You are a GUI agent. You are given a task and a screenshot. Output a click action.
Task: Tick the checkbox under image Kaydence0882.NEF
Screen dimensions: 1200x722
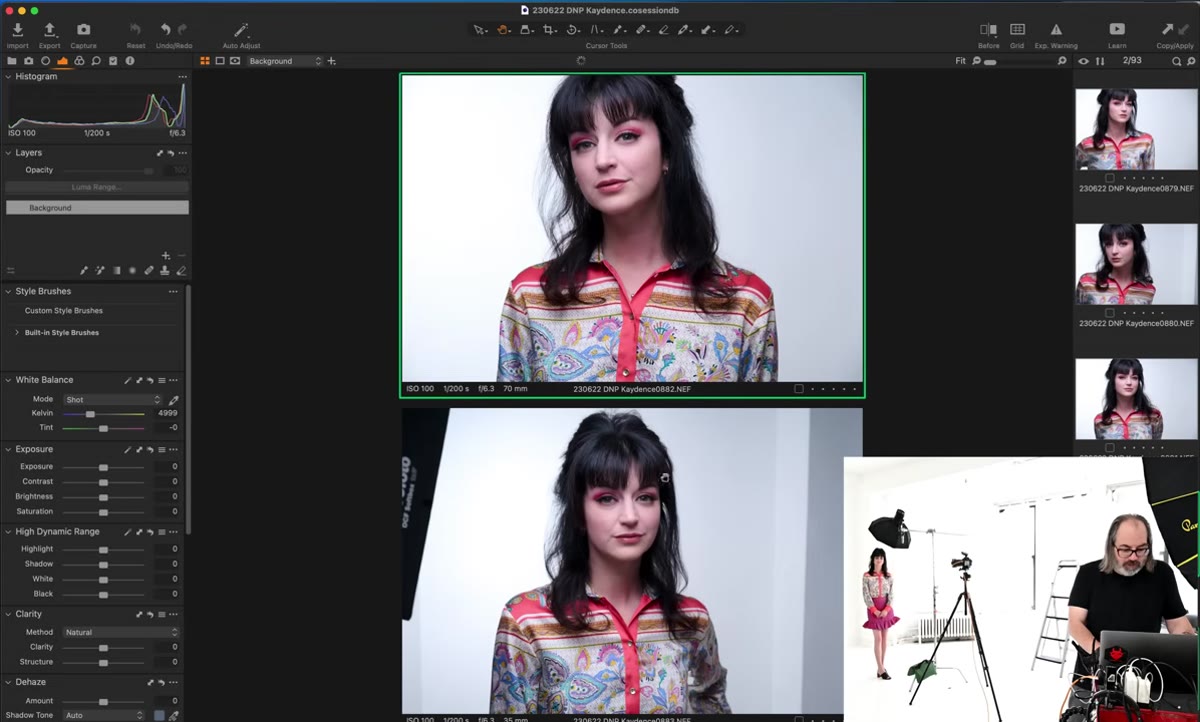[798, 388]
